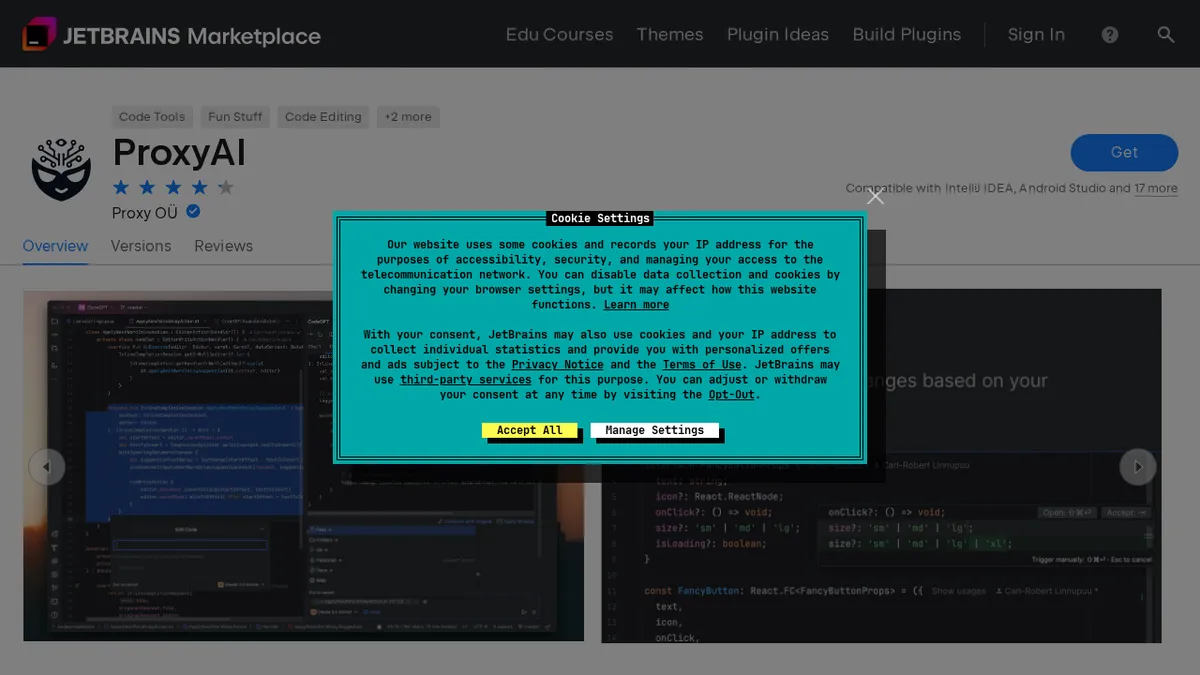Click the JetBrains Marketplace logo
This screenshot has height=675, width=1200.
pyautogui.click(x=170, y=33)
